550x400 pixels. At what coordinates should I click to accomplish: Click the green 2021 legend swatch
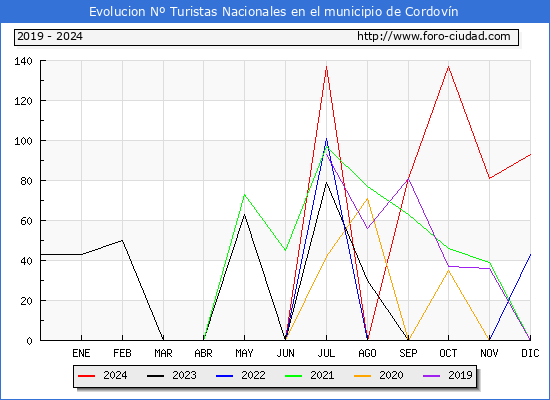[x=294, y=376]
